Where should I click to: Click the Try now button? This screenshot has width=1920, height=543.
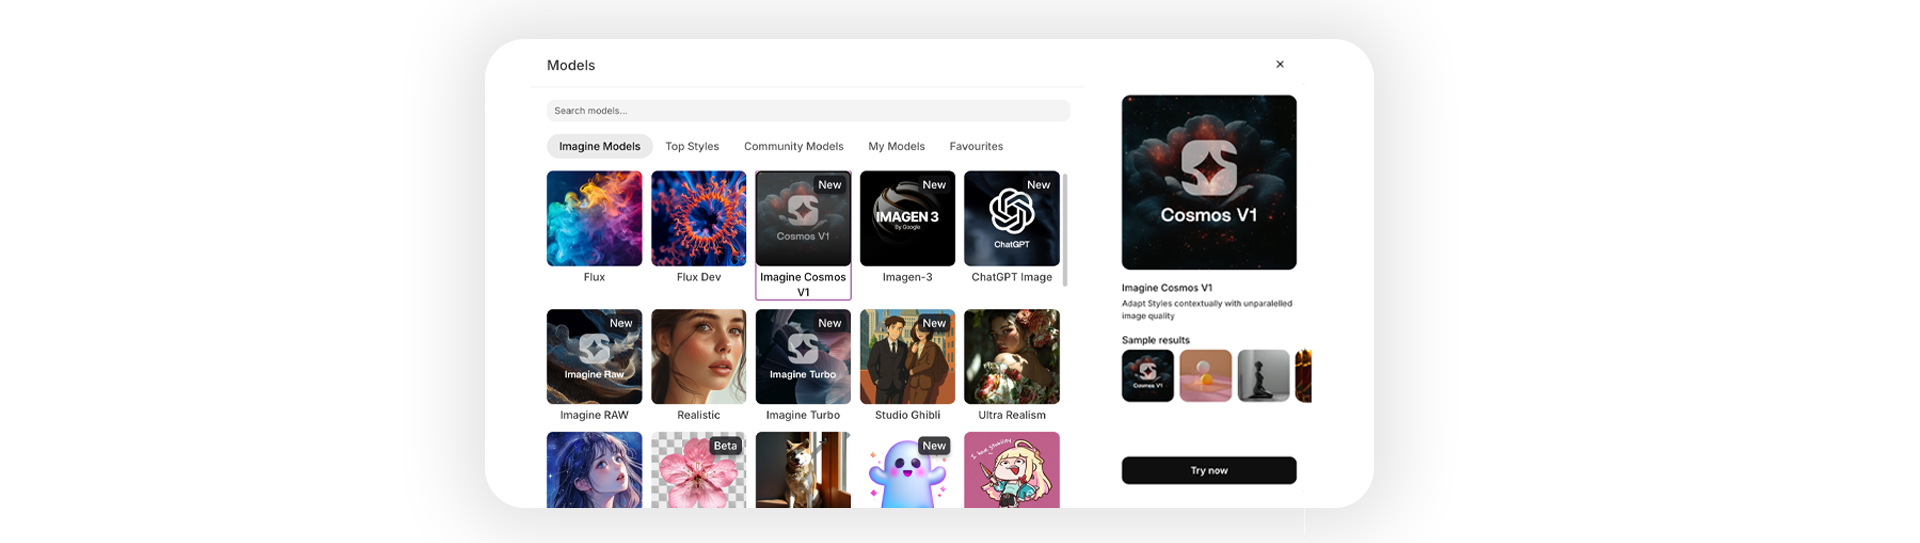coord(1209,470)
